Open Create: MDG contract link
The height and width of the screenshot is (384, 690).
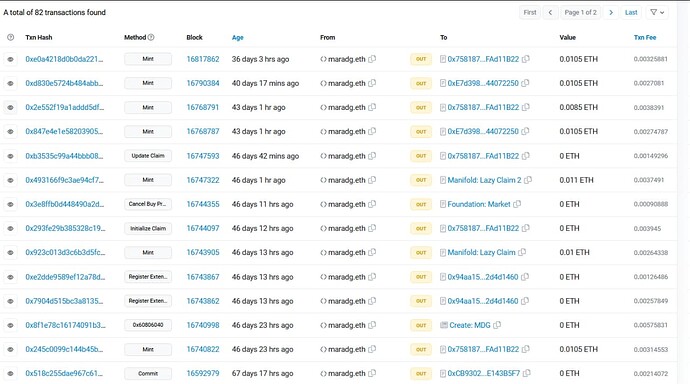click(x=470, y=325)
